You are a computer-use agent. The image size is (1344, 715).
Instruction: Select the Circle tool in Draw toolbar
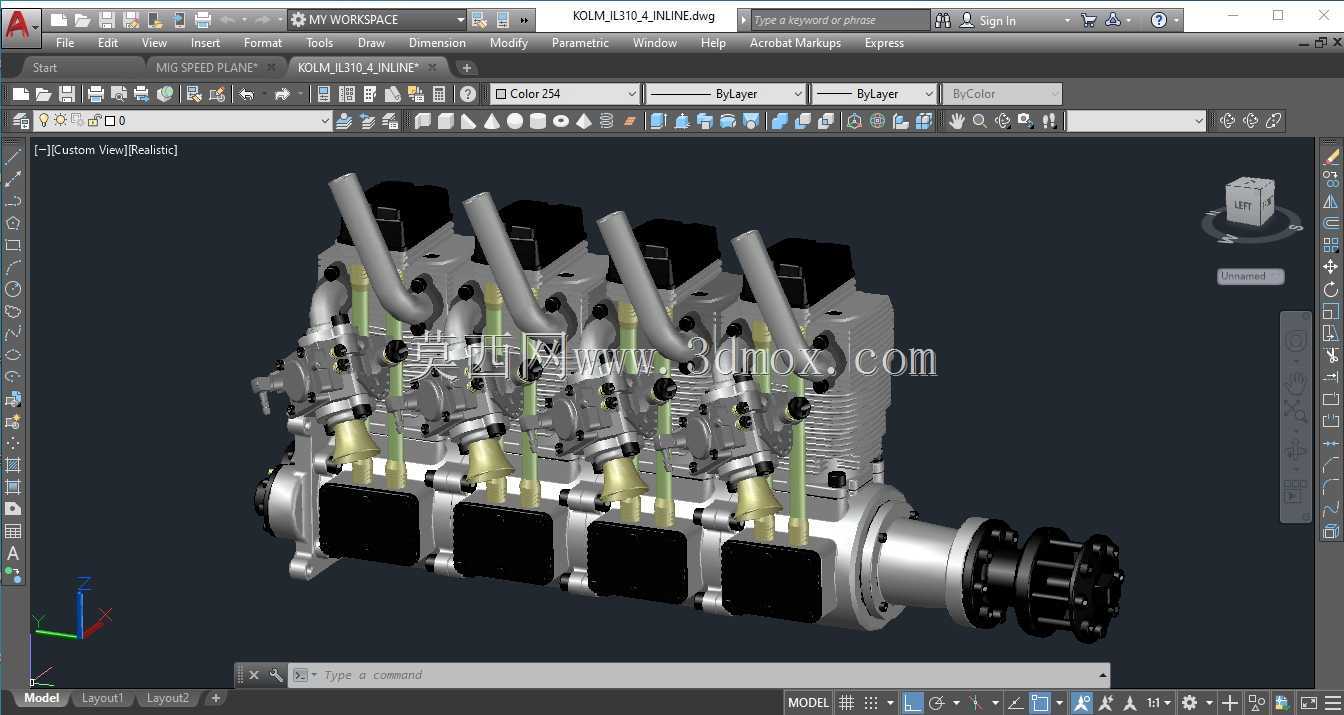pos(13,289)
